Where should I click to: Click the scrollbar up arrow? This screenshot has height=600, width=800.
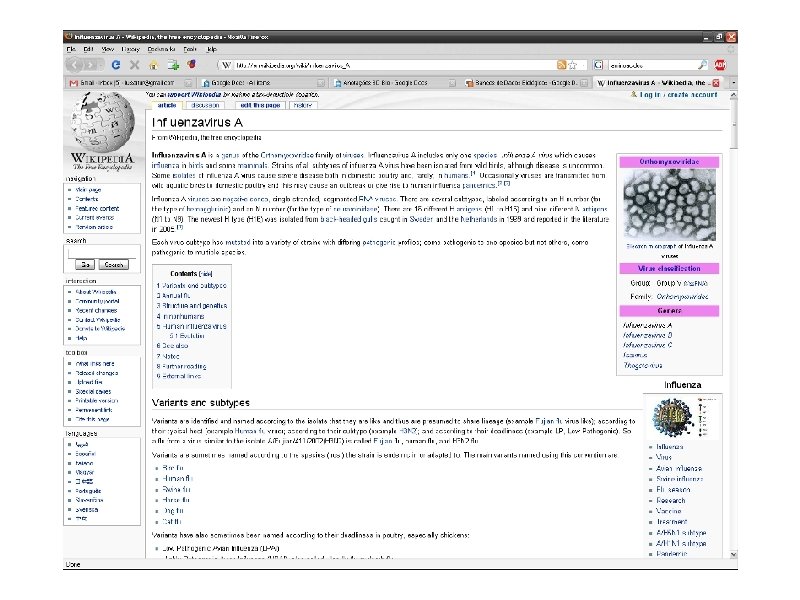(733, 95)
